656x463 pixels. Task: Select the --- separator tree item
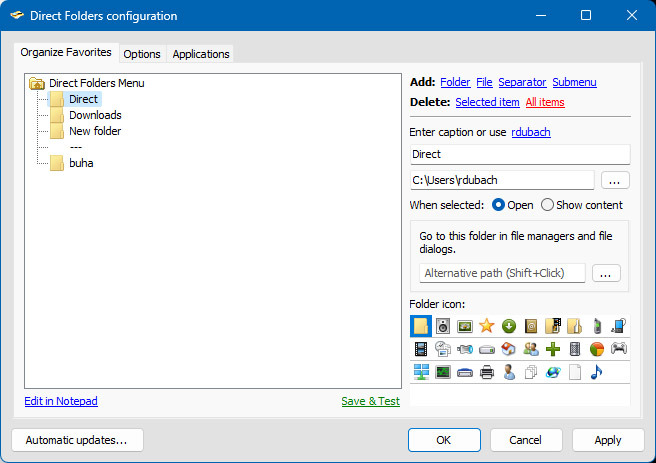click(76, 147)
